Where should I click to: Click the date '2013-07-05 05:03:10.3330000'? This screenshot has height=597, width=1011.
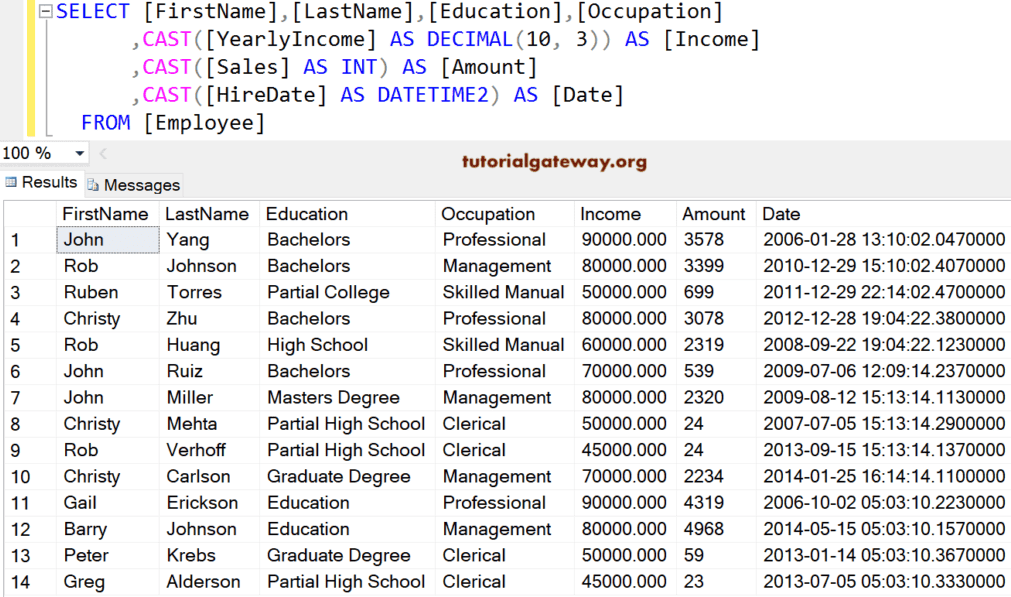[883, 582]
